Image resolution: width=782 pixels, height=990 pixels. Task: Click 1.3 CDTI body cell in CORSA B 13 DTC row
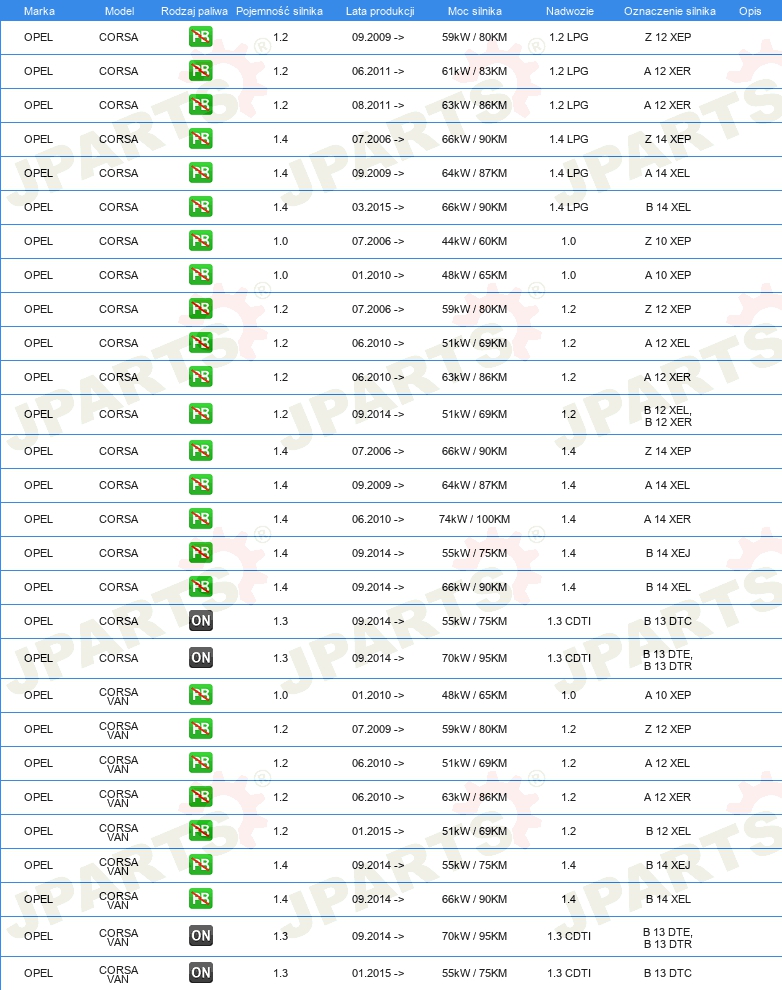click(569, 621)
